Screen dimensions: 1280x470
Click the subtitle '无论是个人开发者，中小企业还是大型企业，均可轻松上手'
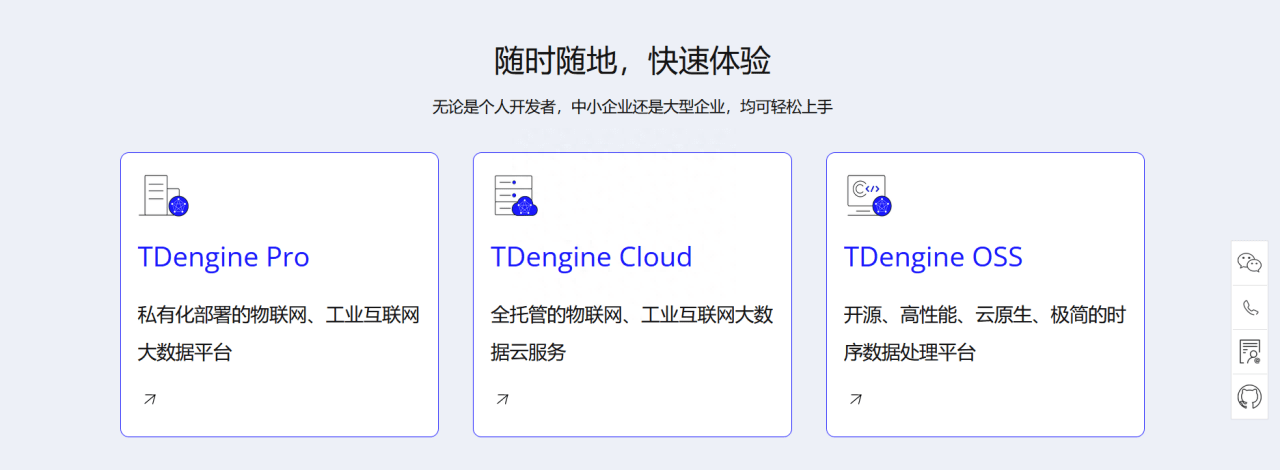pos(632,107)
